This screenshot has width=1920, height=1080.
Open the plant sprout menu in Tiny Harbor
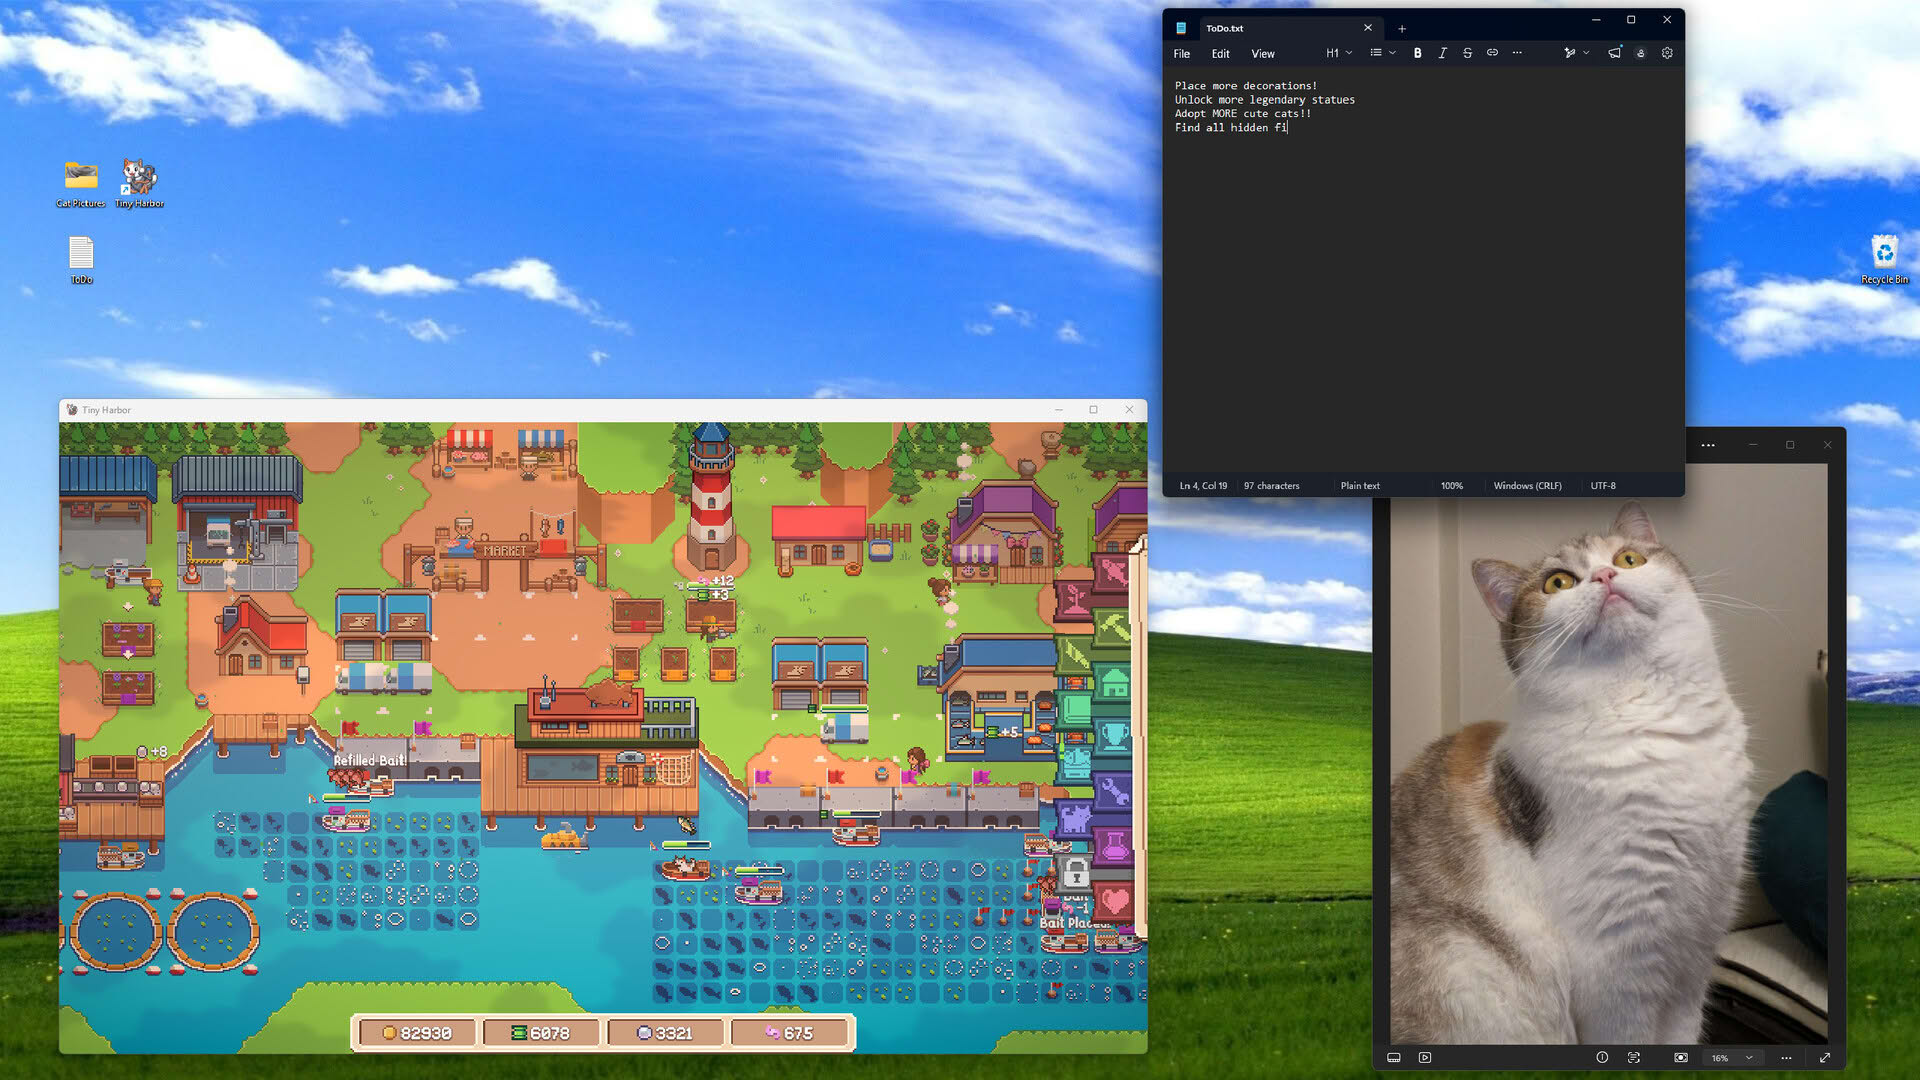(x=1074, y=601)
